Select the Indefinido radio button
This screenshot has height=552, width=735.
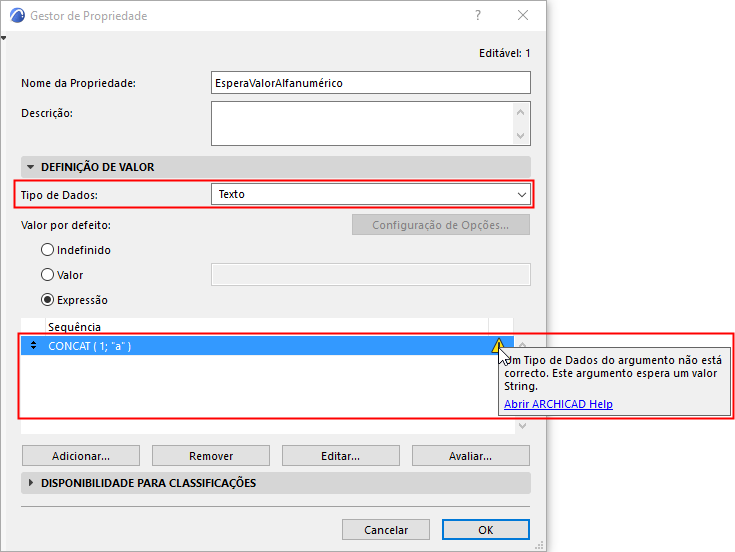(x=47, y=250)
